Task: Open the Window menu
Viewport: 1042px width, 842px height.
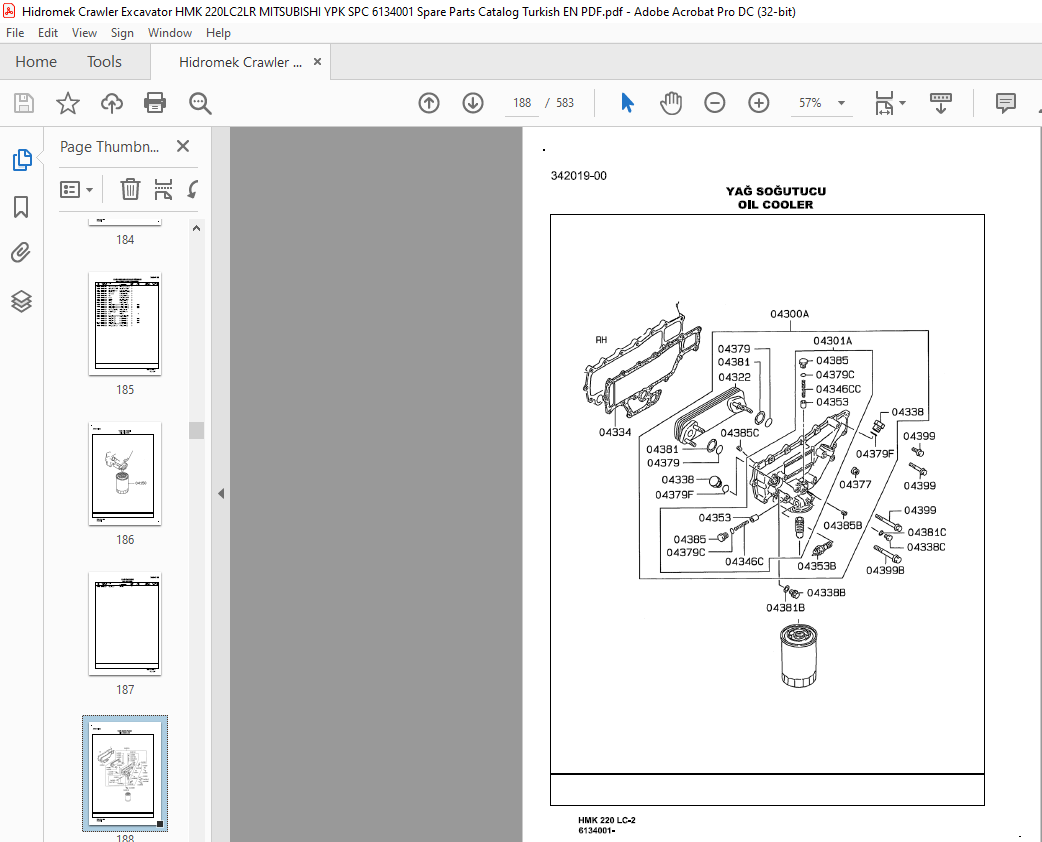Action: (169, 33)
